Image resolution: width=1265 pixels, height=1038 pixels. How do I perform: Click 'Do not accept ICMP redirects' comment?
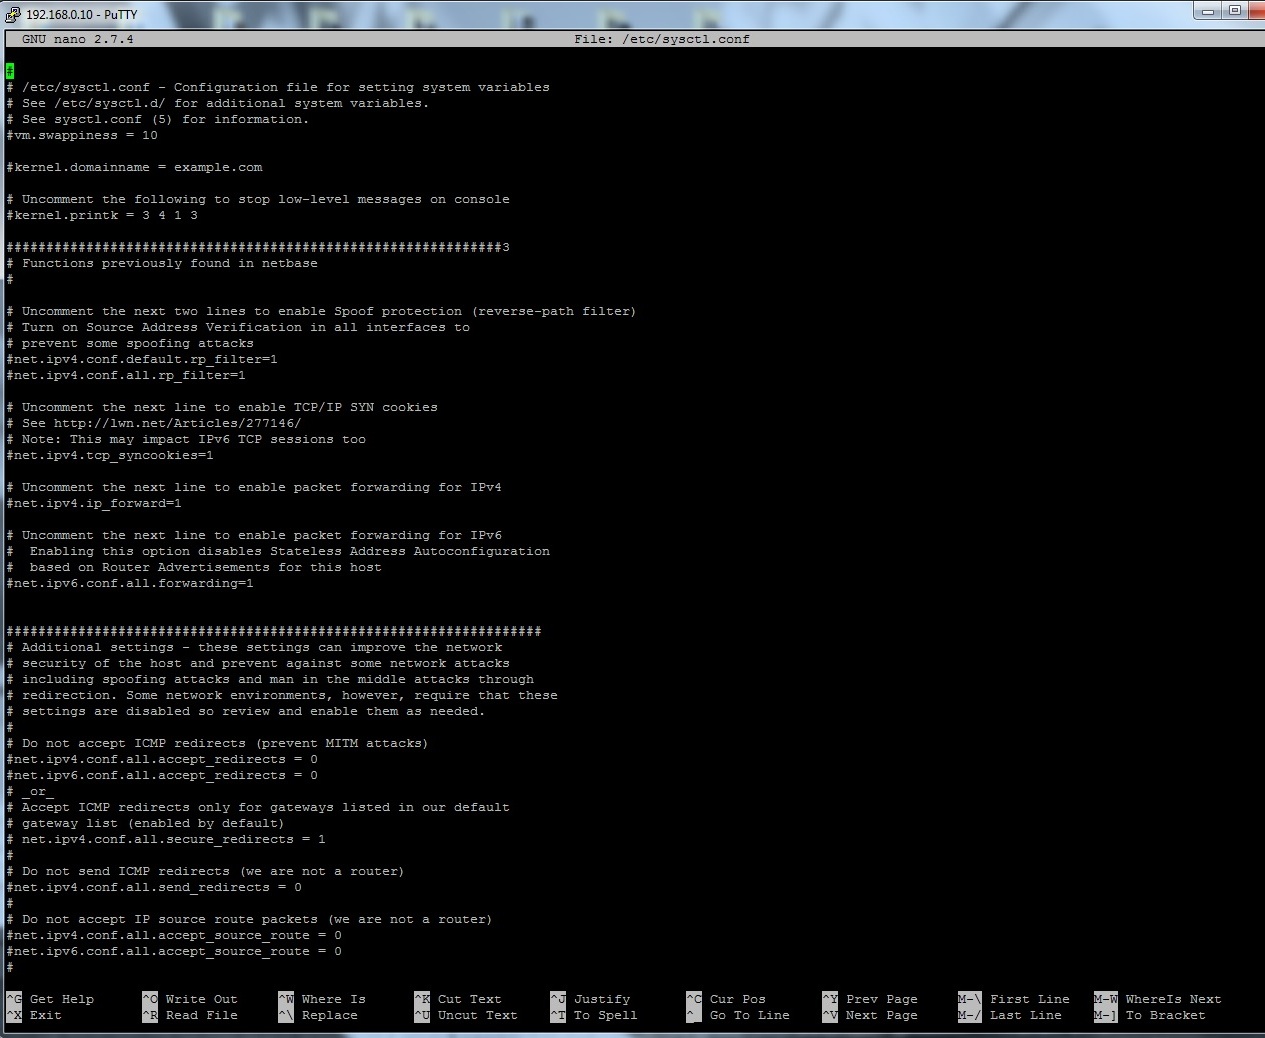(x=218, y=743)
